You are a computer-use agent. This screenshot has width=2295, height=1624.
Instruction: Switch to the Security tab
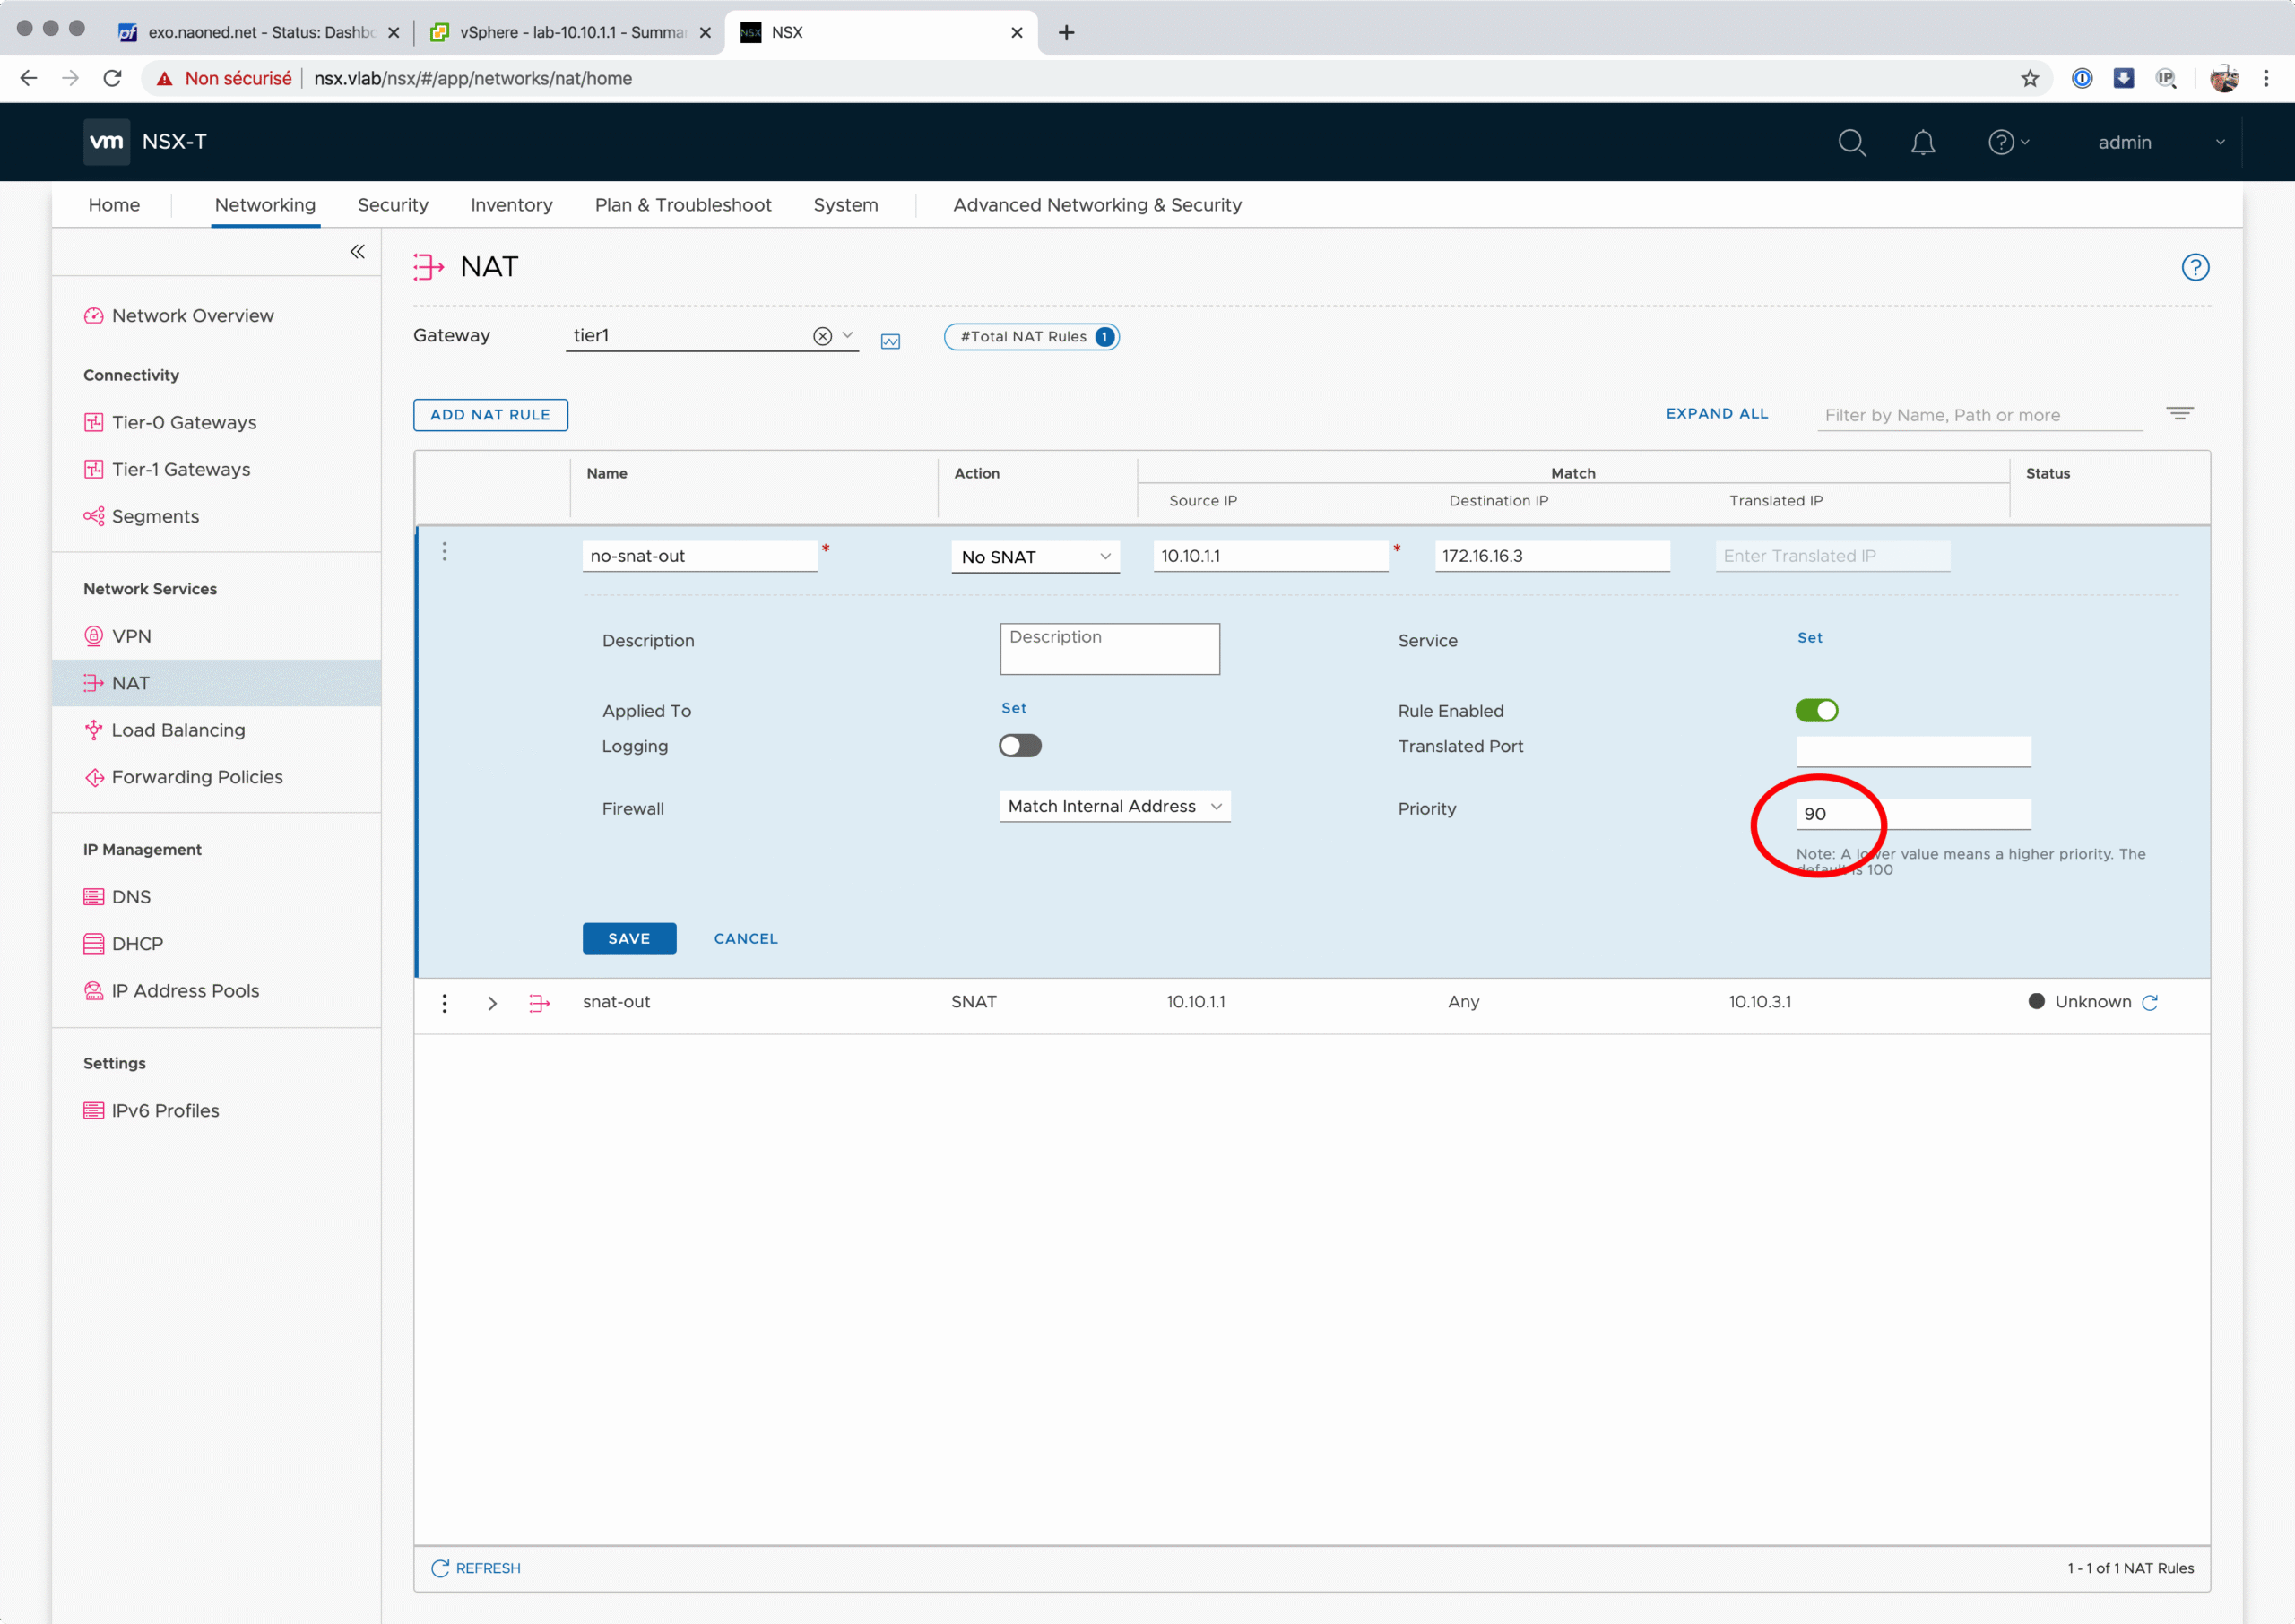click(x=392, y=204)
